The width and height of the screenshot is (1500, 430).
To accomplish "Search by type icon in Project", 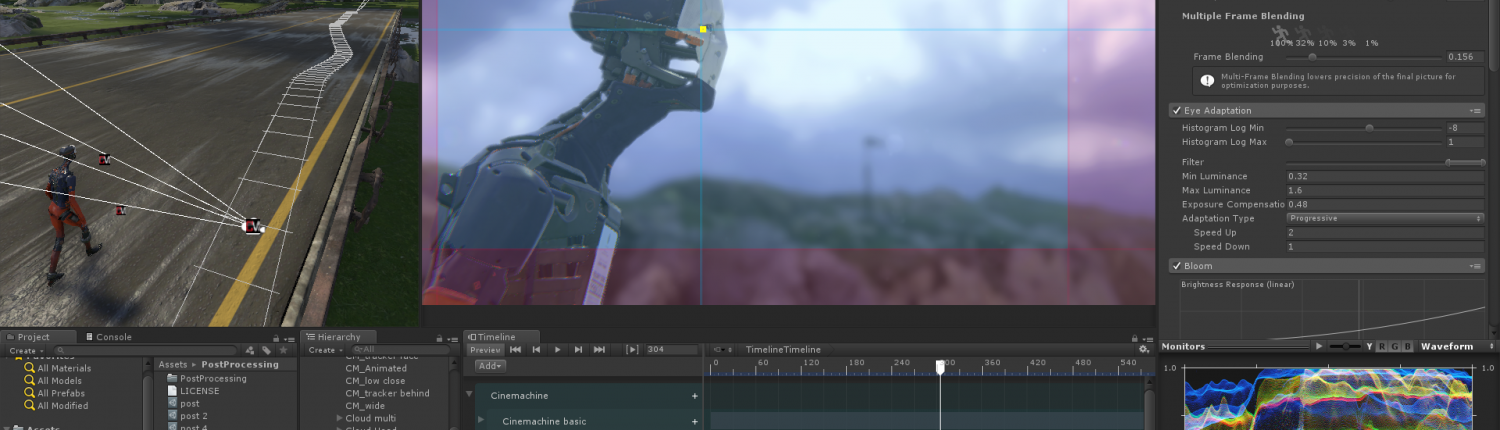I will pyautogui.click(x=251, y=351).
